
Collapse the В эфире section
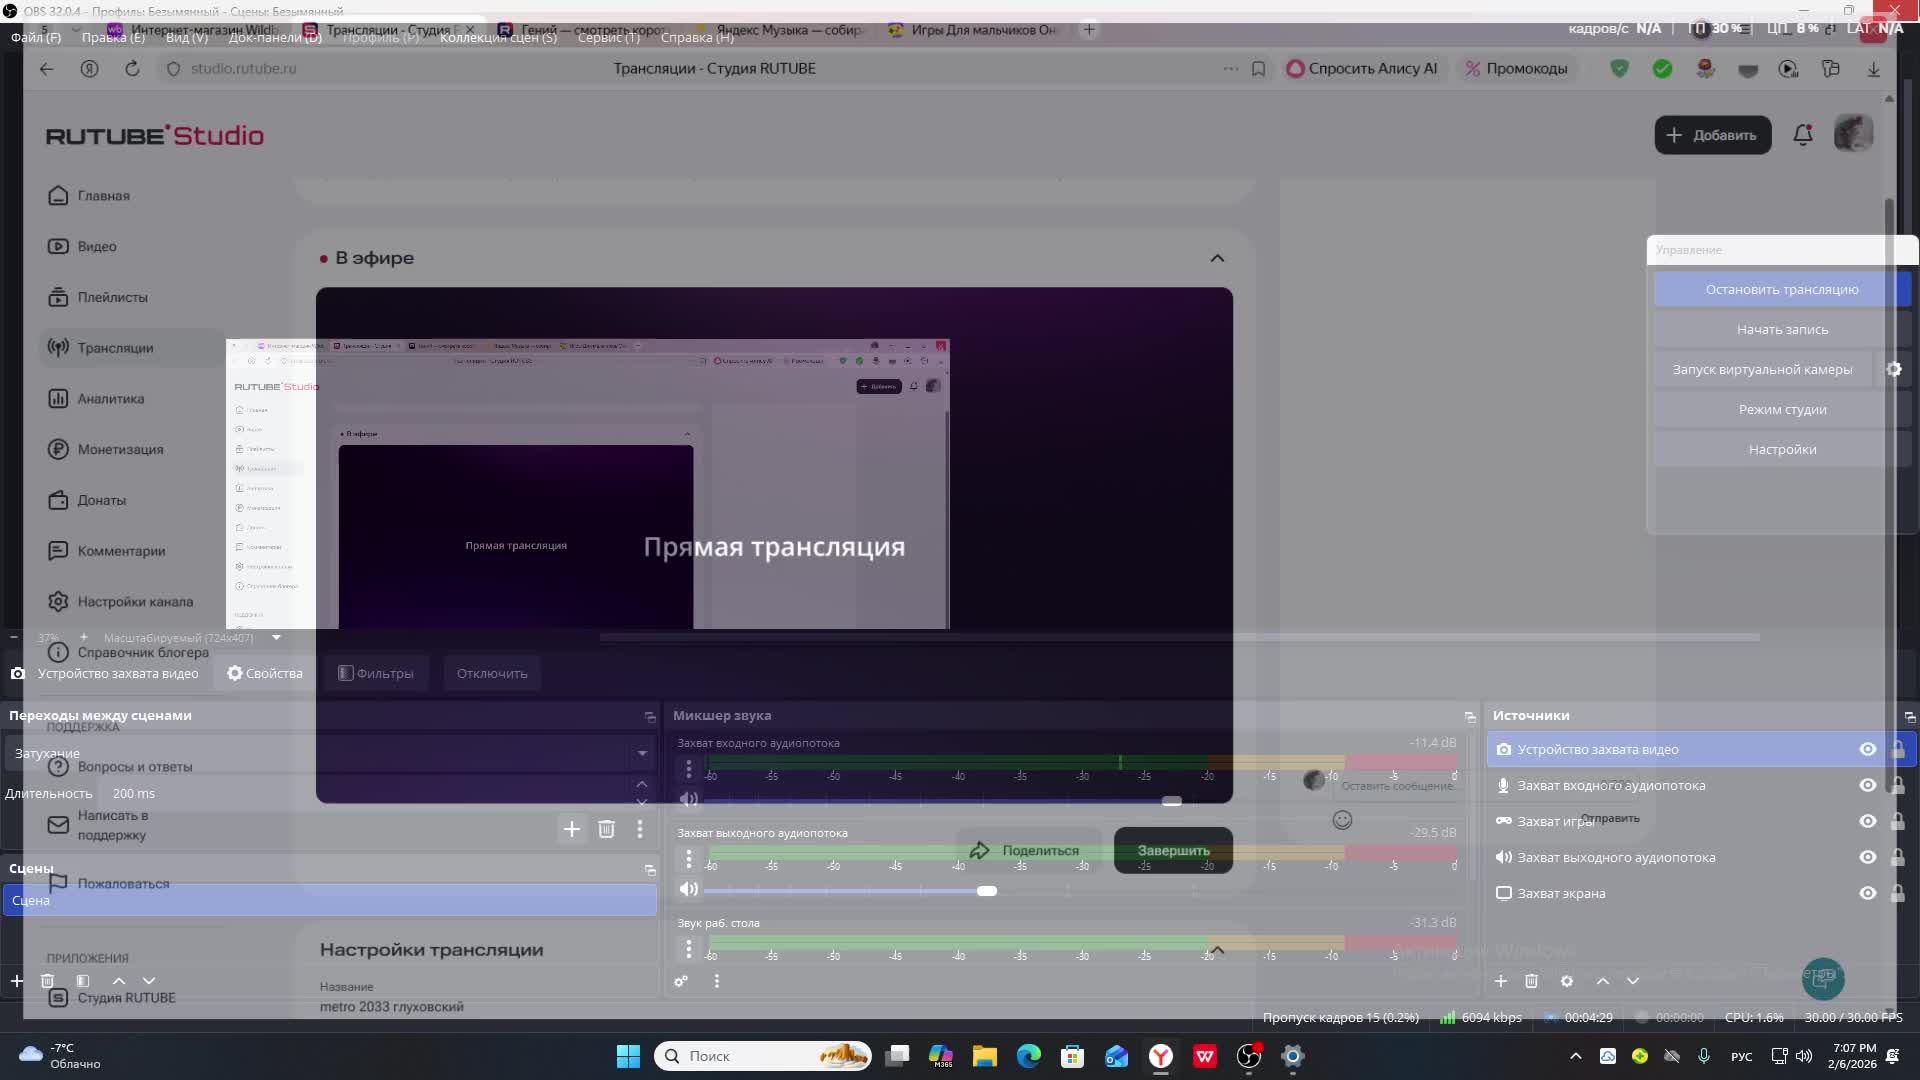[x=1217, y=258]
